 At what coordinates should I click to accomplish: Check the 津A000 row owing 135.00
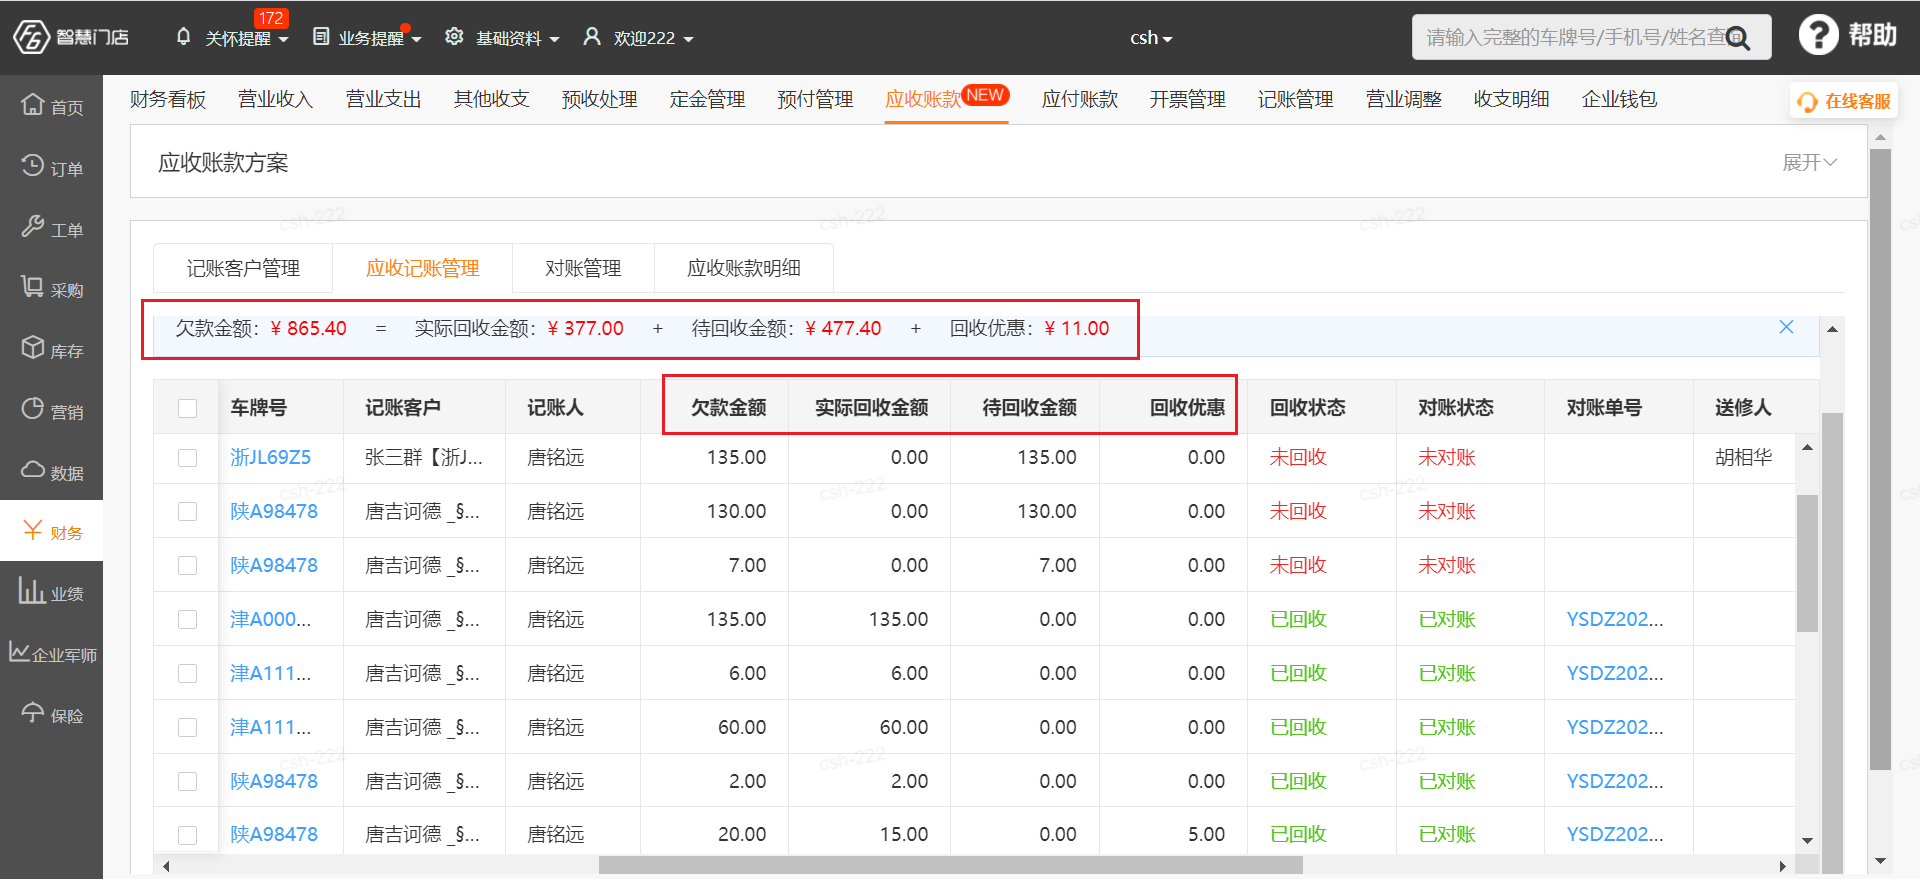click(187, 620)
